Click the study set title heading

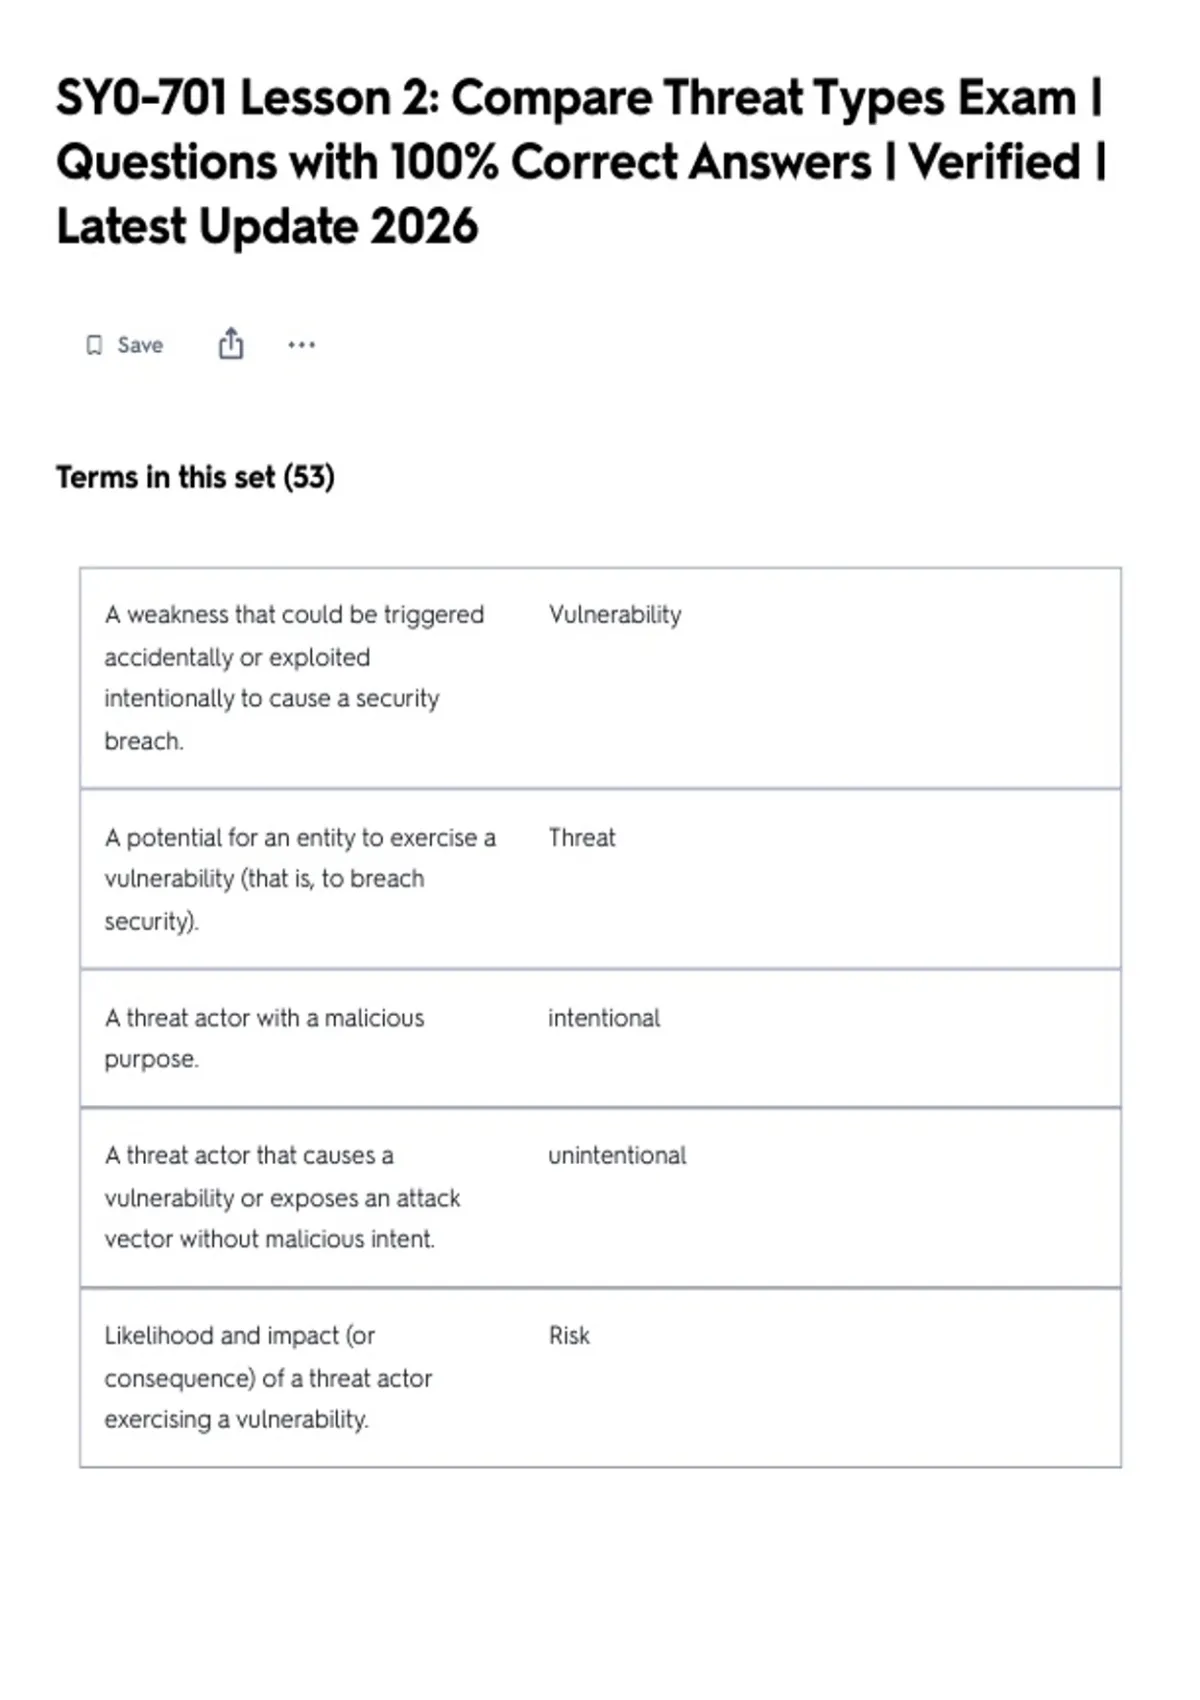point(581,162)
